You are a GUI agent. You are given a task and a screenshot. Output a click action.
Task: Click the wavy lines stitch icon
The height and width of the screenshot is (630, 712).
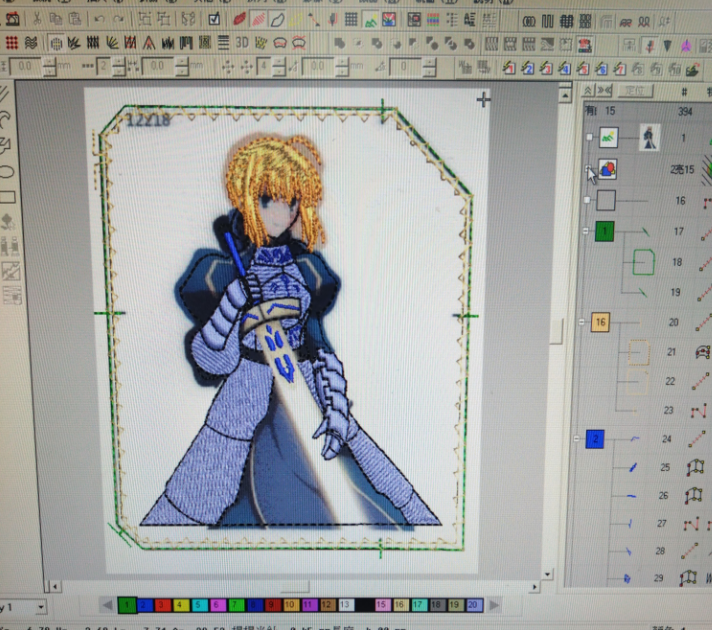point(31,43)
